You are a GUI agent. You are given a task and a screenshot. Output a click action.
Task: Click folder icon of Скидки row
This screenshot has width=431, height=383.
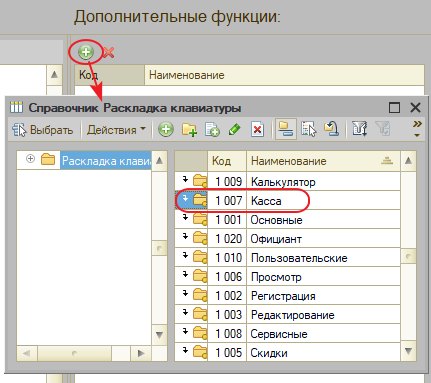200,352
